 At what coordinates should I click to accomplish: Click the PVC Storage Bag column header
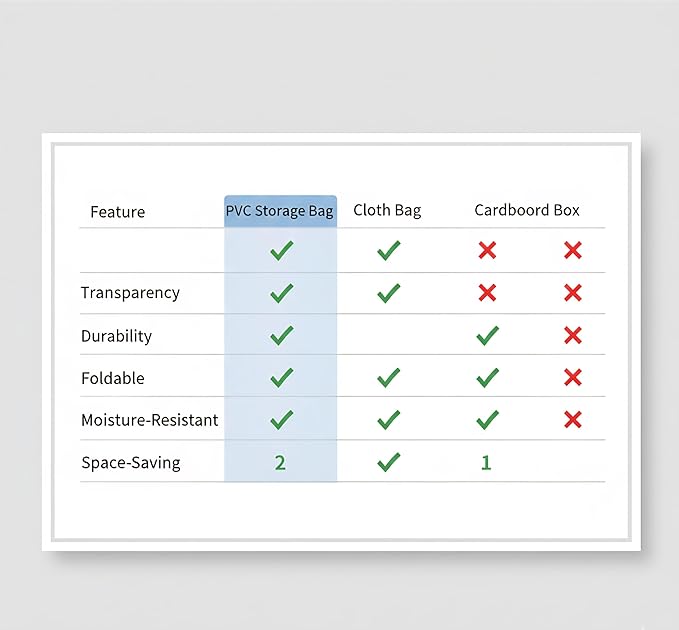point(280,211)
